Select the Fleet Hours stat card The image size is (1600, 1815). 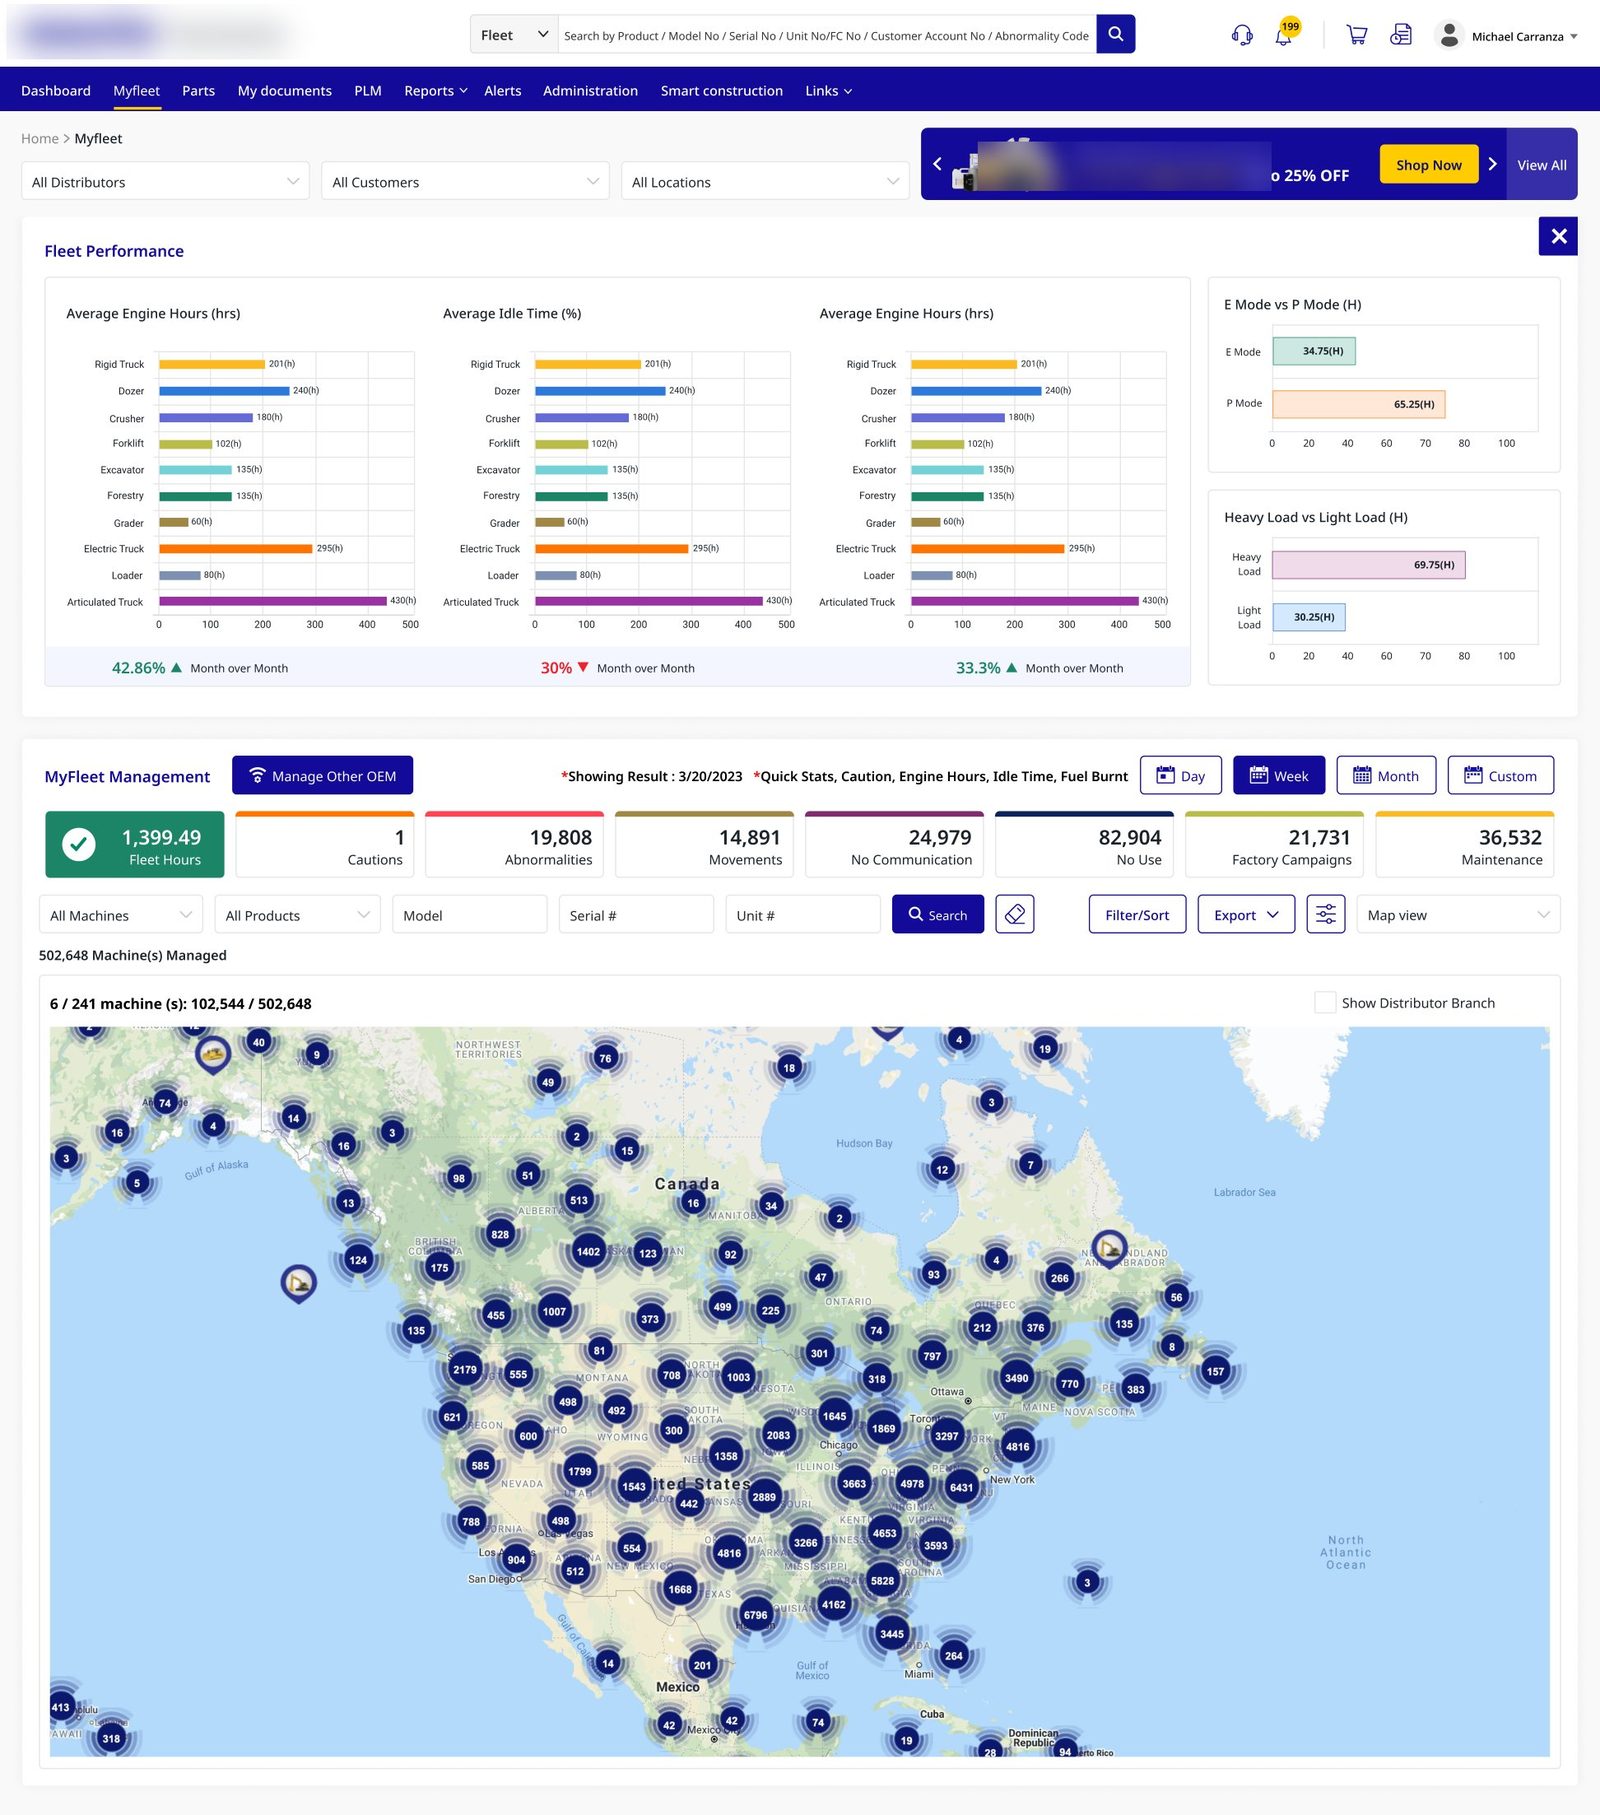coord(135,845)
